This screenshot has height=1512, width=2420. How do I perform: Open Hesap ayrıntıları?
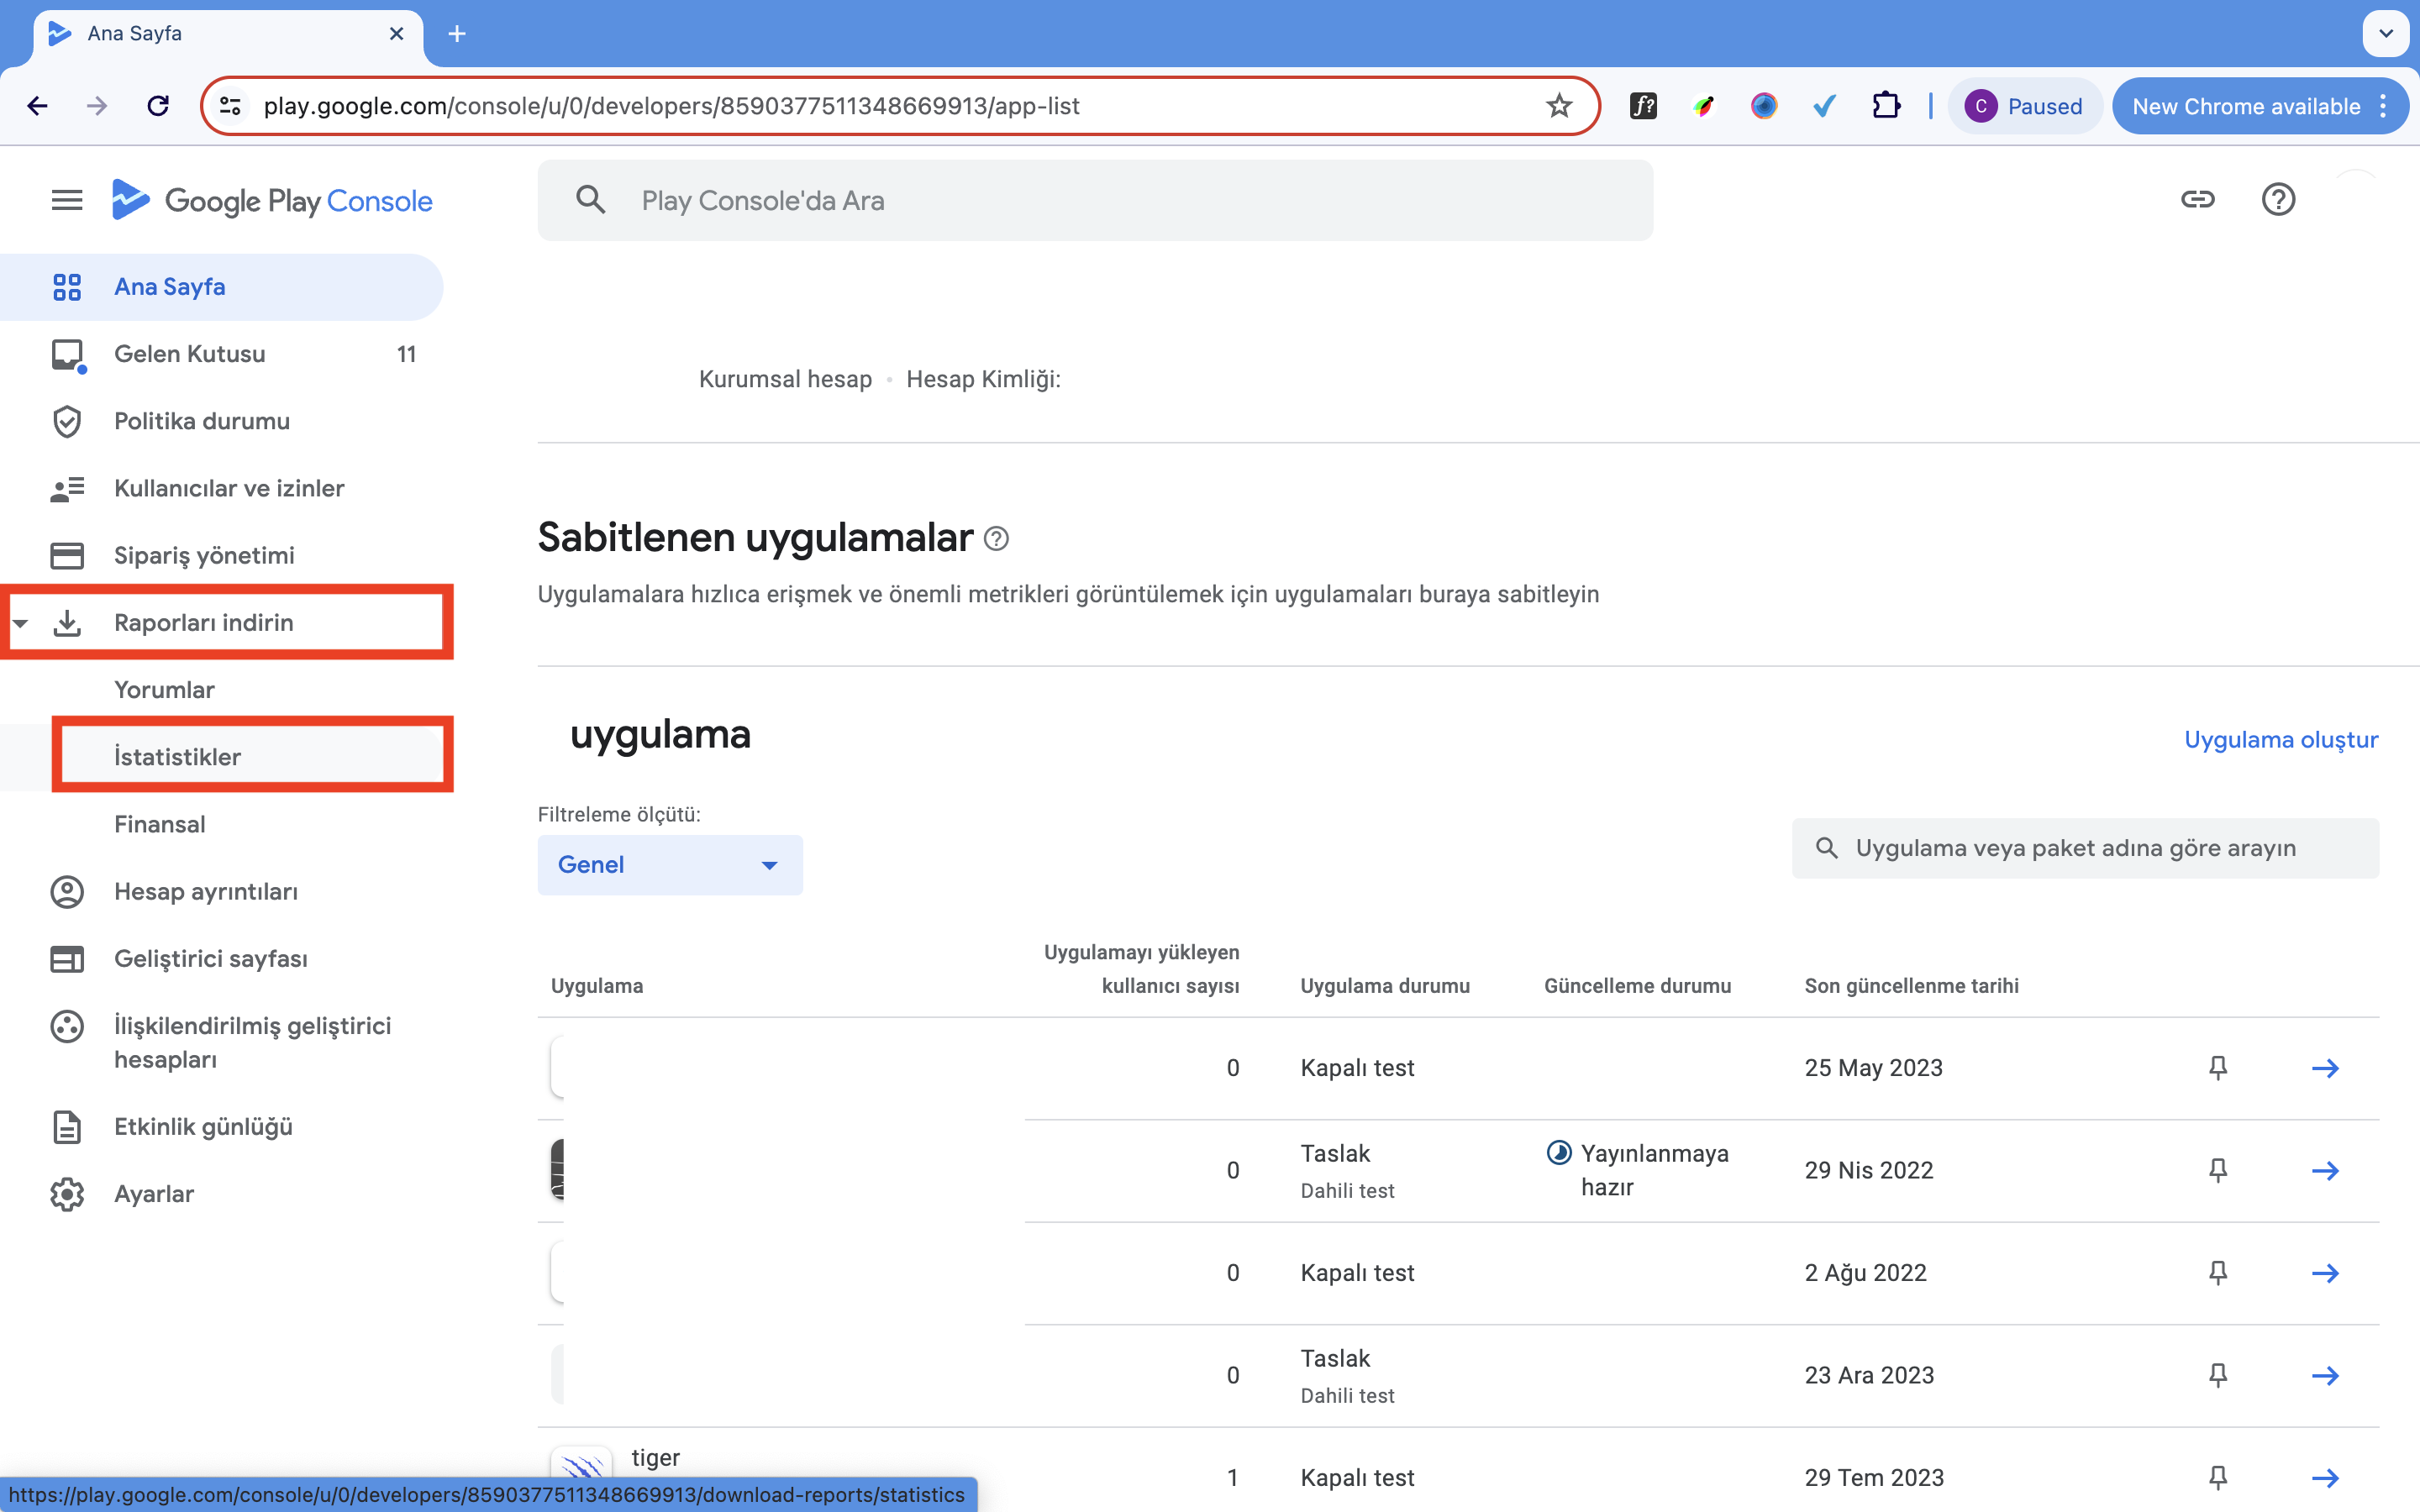(x=221, y=891)
